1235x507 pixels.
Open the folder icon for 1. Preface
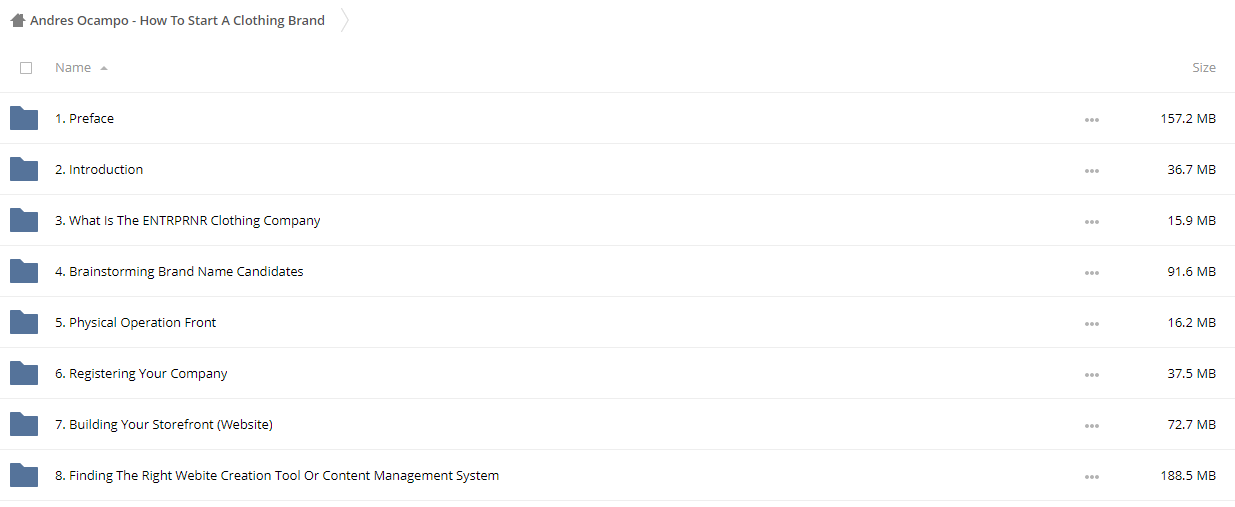coord(24,118)
